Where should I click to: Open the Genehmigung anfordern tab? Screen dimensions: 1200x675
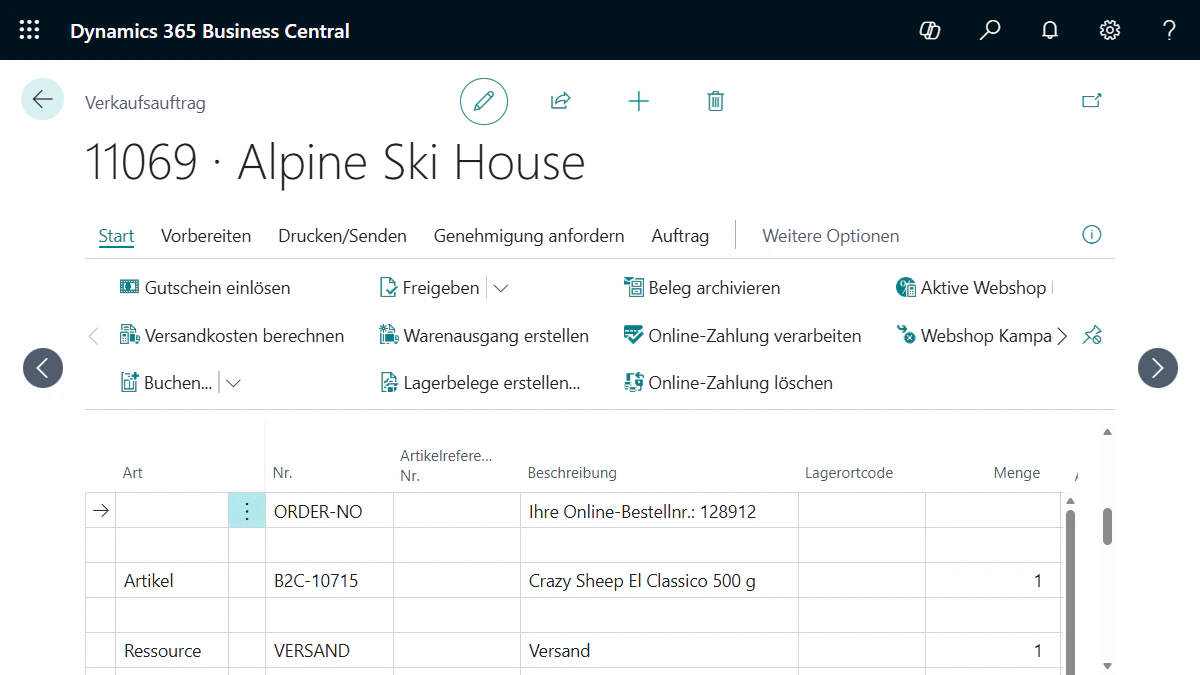click(529, 236)
